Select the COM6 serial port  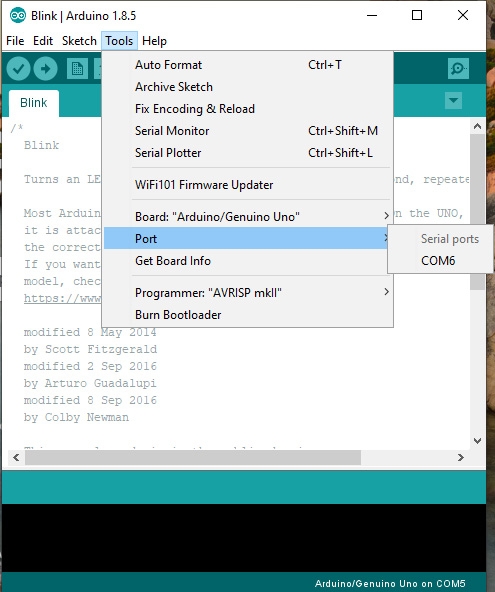[441, 261]
